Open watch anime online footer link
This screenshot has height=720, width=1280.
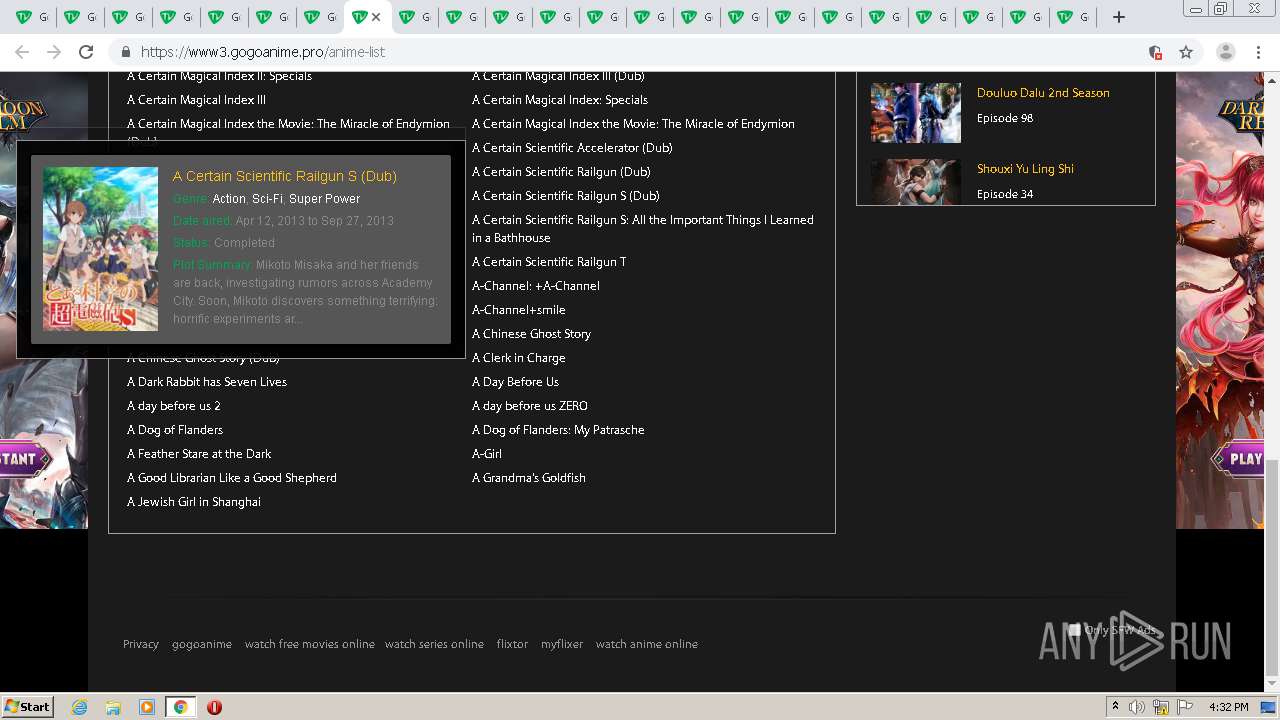[647, 644]
